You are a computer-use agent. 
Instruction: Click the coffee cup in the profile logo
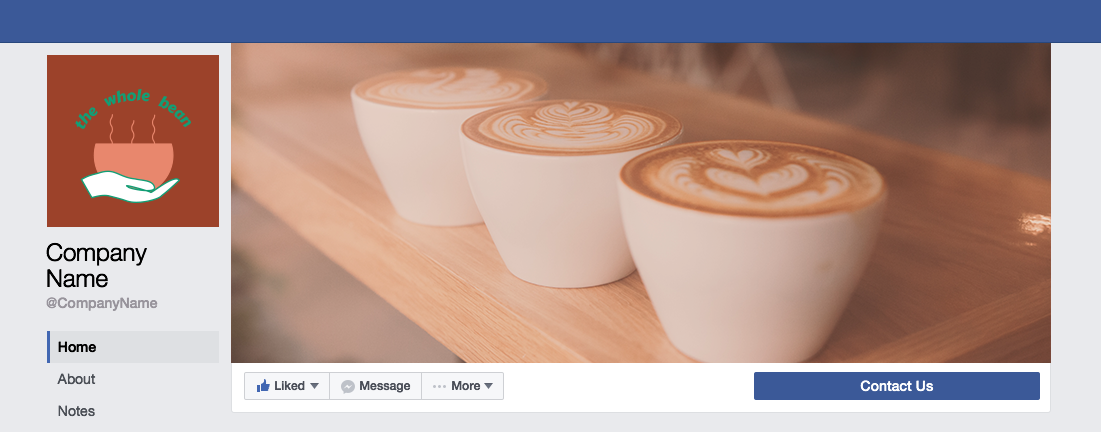coord(133,161)
